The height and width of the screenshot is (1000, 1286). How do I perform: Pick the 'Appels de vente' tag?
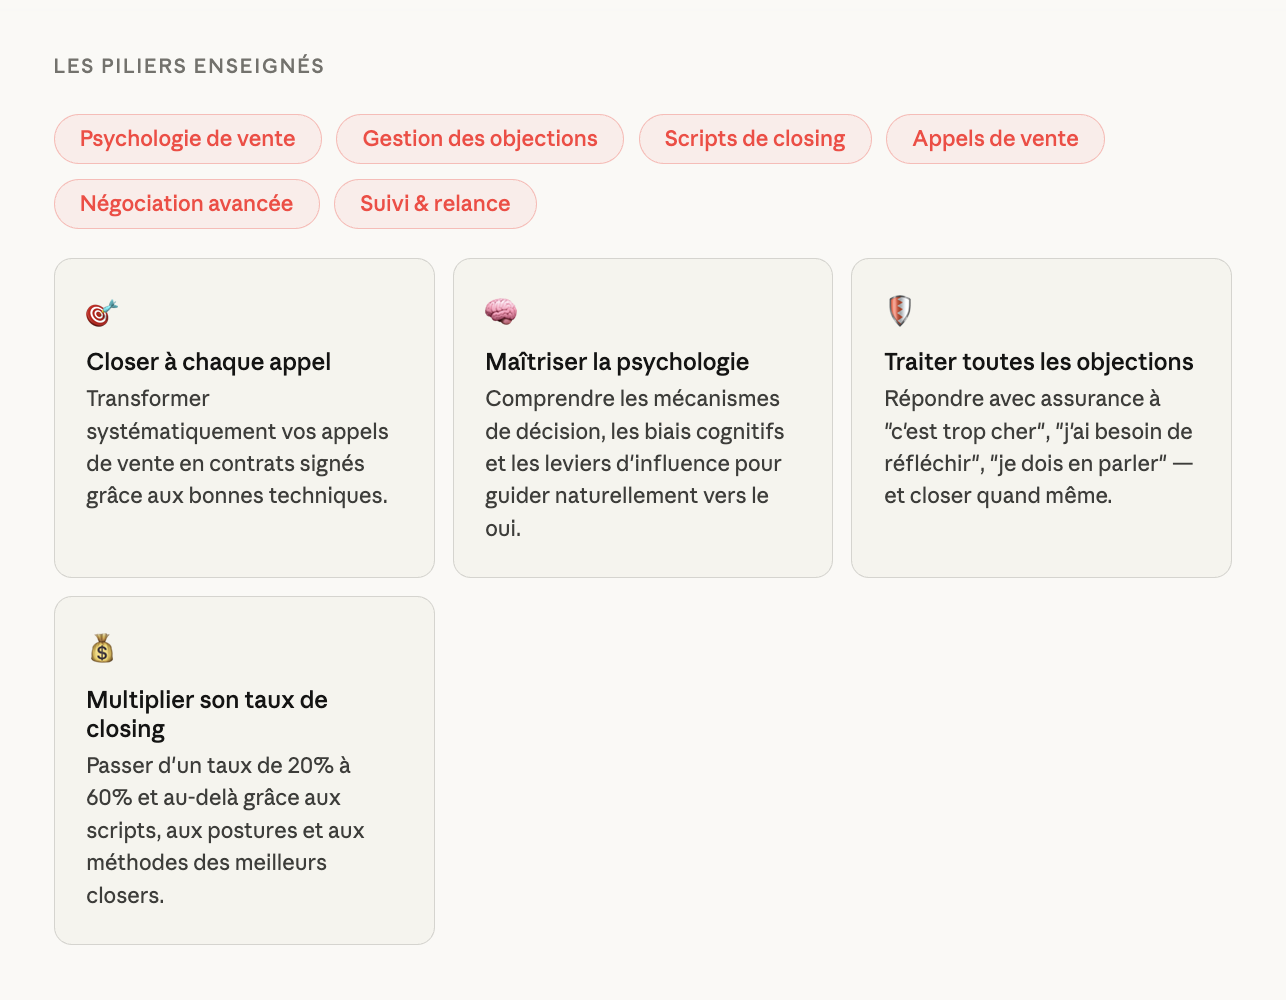(x=994, y=139)
